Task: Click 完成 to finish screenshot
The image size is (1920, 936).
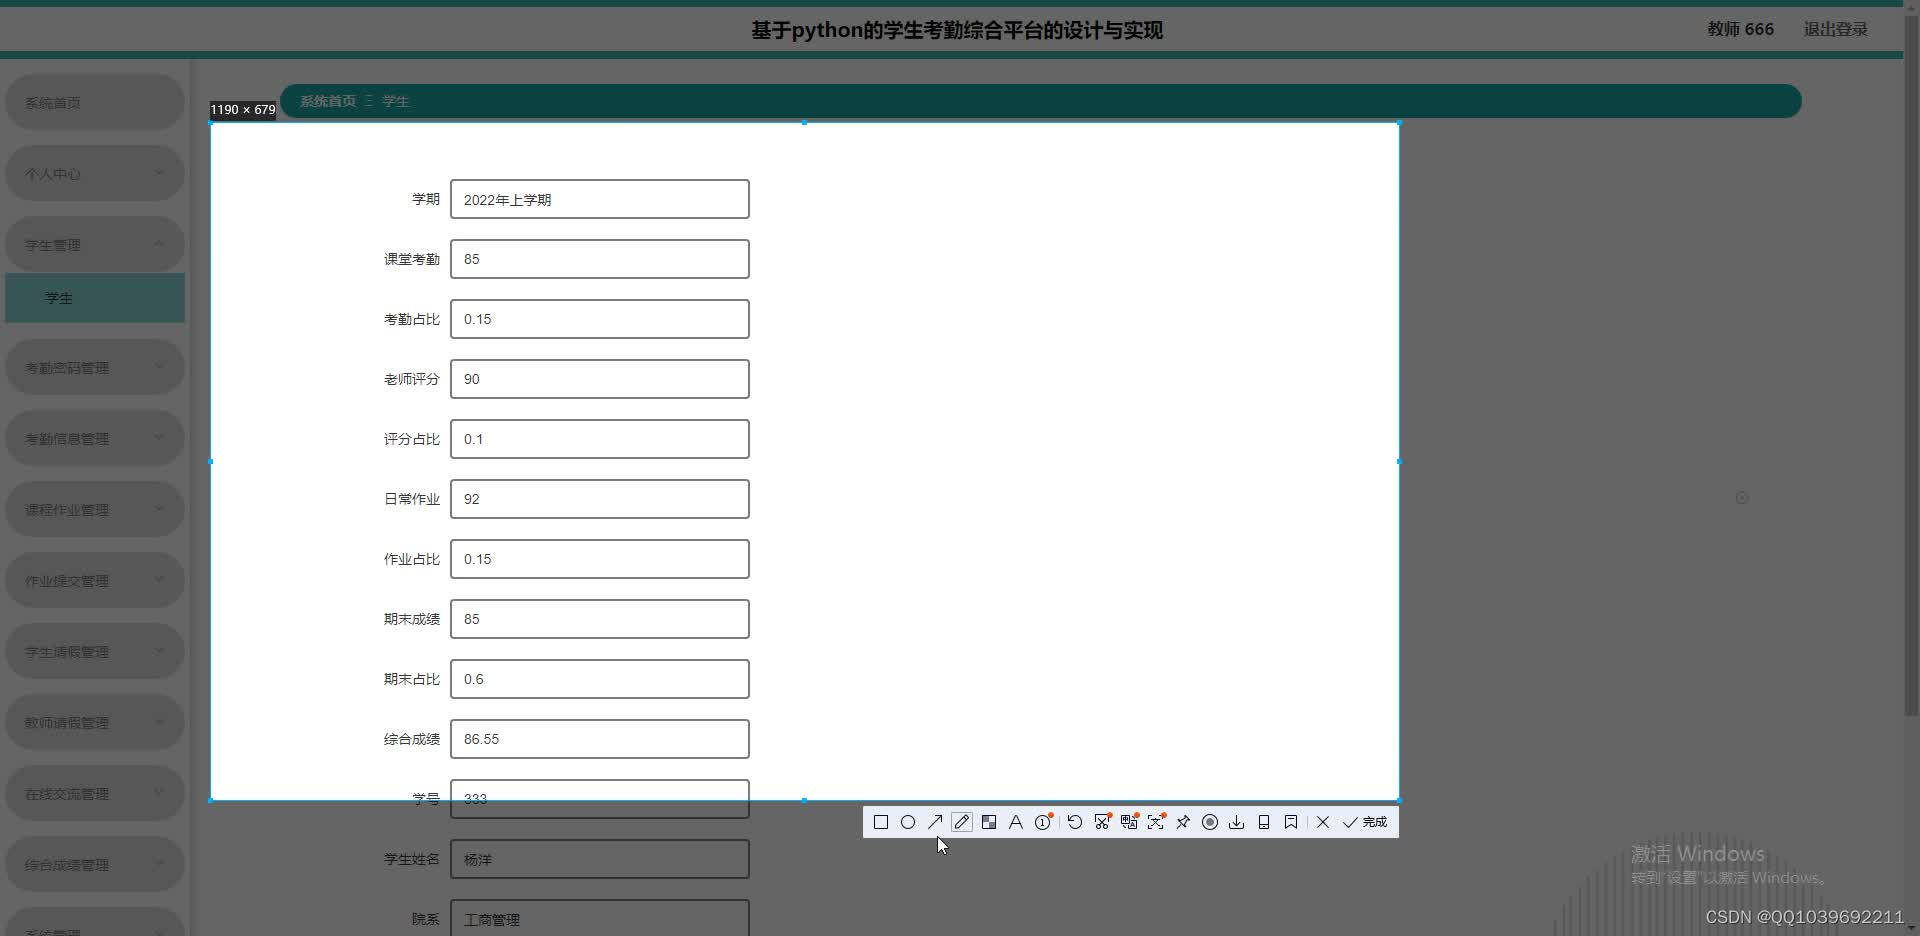Action: pyautogui.click(x=1365, y=822)
